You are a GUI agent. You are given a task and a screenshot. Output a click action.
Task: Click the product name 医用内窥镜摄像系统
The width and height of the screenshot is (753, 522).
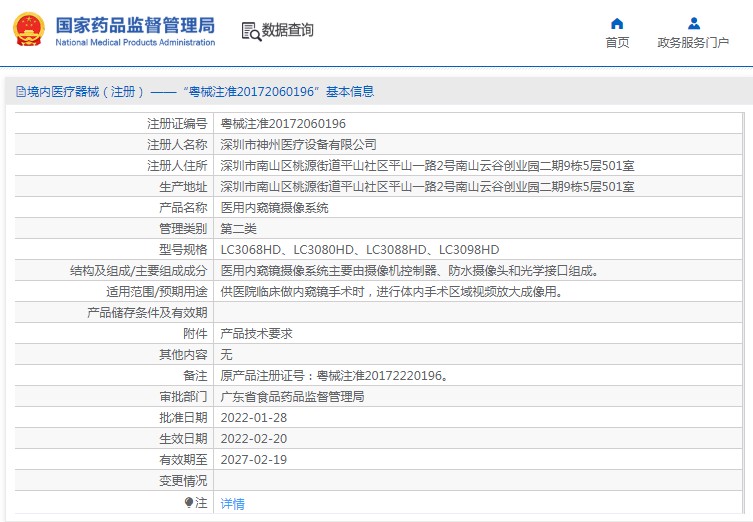[x=274, y=208]
